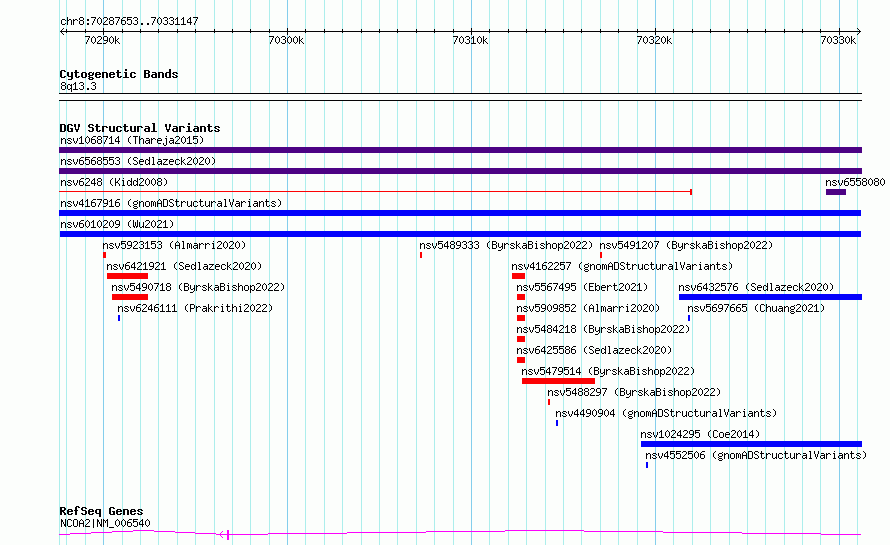This screenshot has width=890, height=545.
Task: Select the small purple nsv6558080 bar
Action: click(x=836, y=192)
